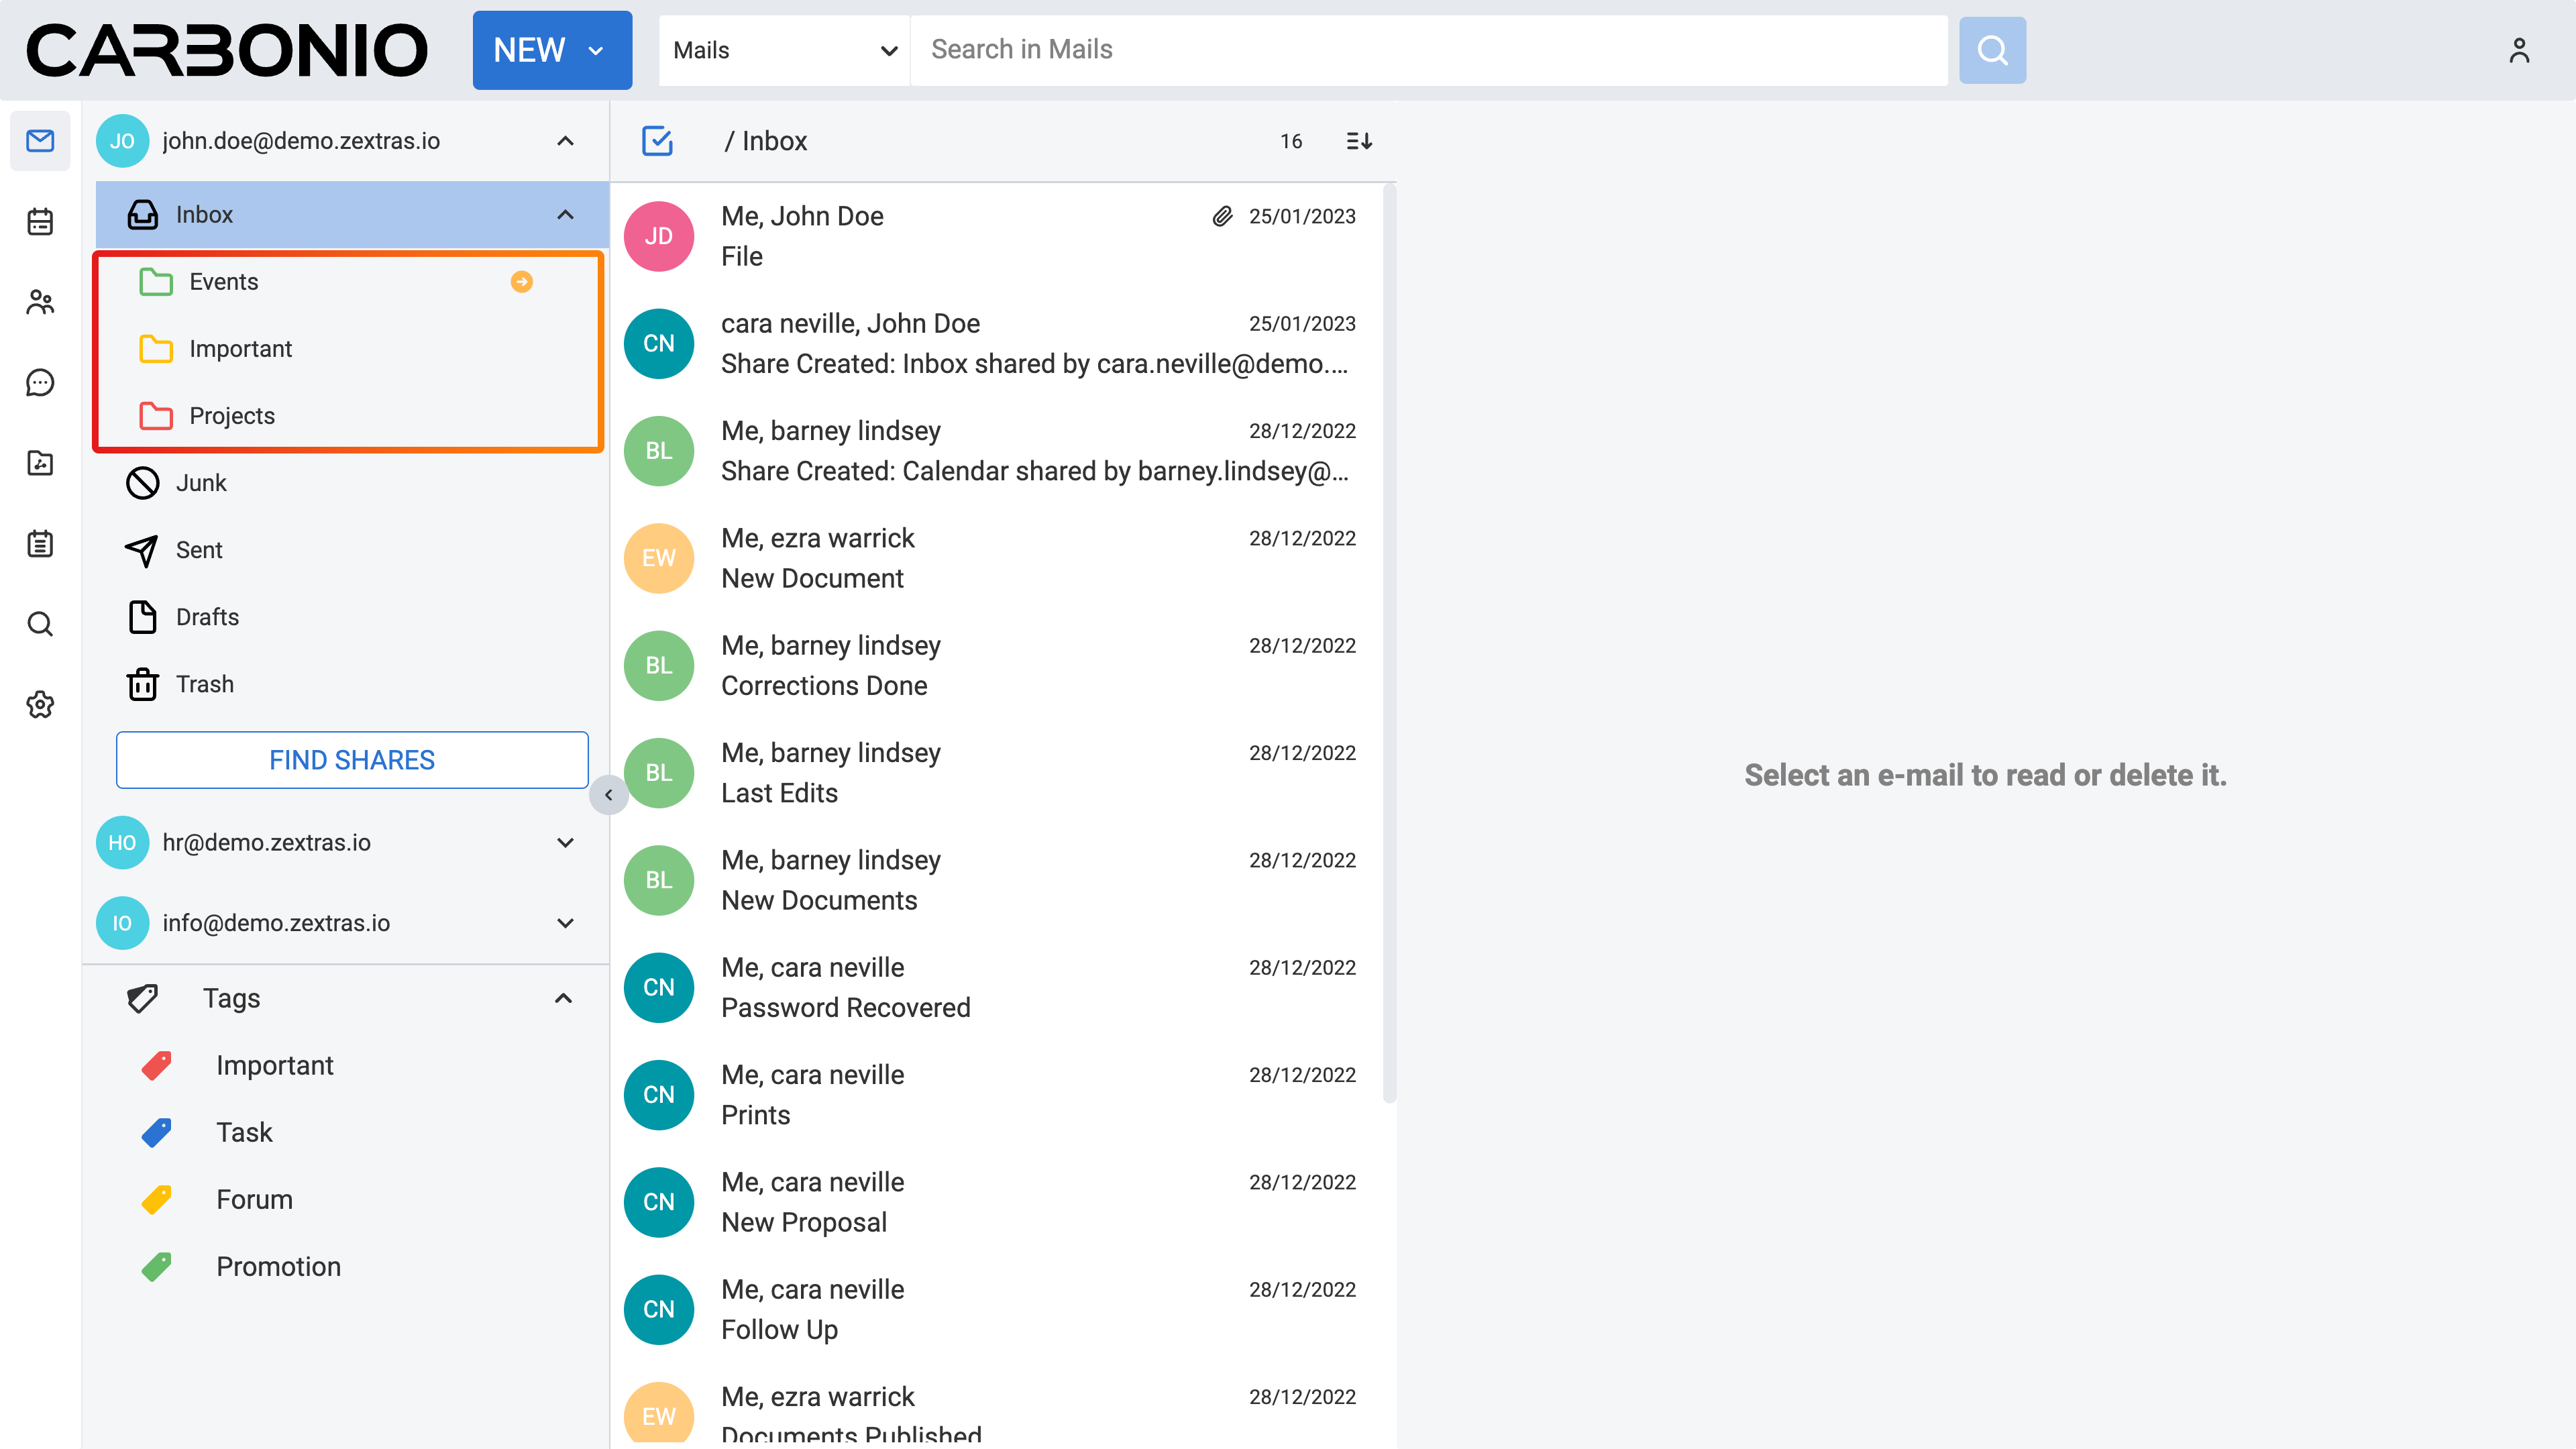Collapse the Tags section
This screenshot has width=2576, height=1449.
pyautogui.click(x=563, y=998)
